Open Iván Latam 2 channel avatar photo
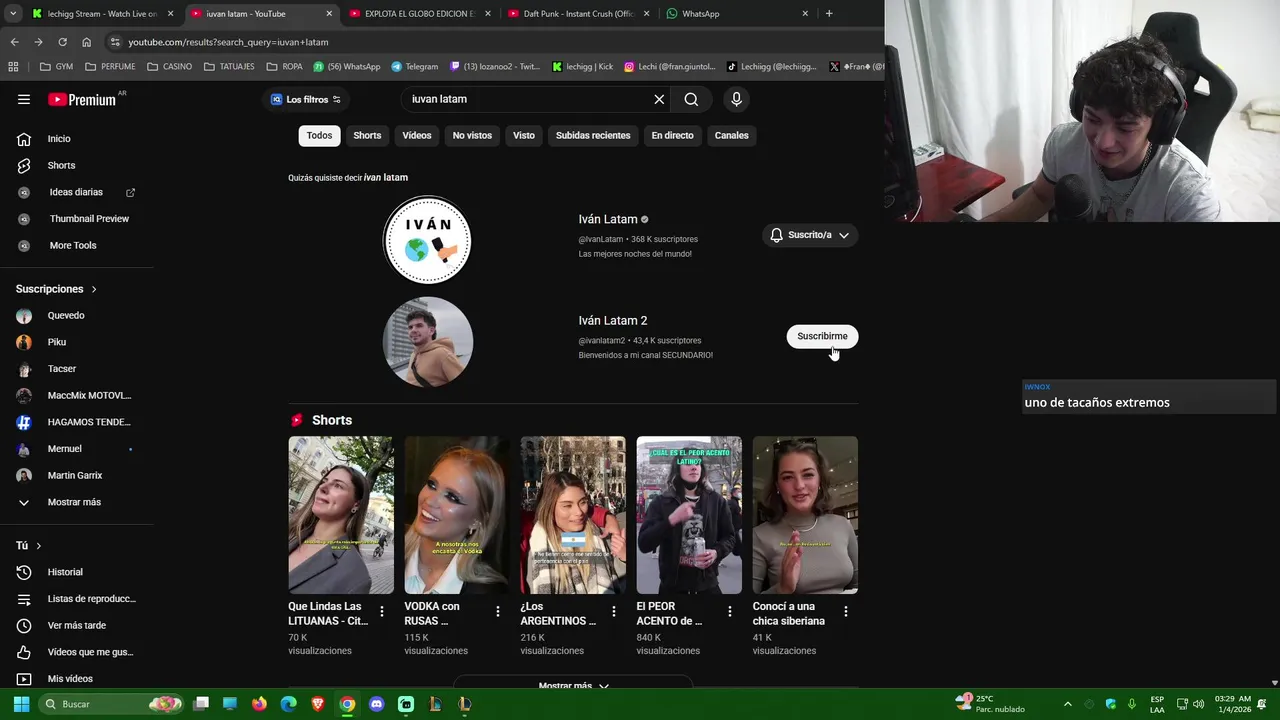The width and height of the screenshot is (1280, 720). pyautogui.click(x=427, y=341)
